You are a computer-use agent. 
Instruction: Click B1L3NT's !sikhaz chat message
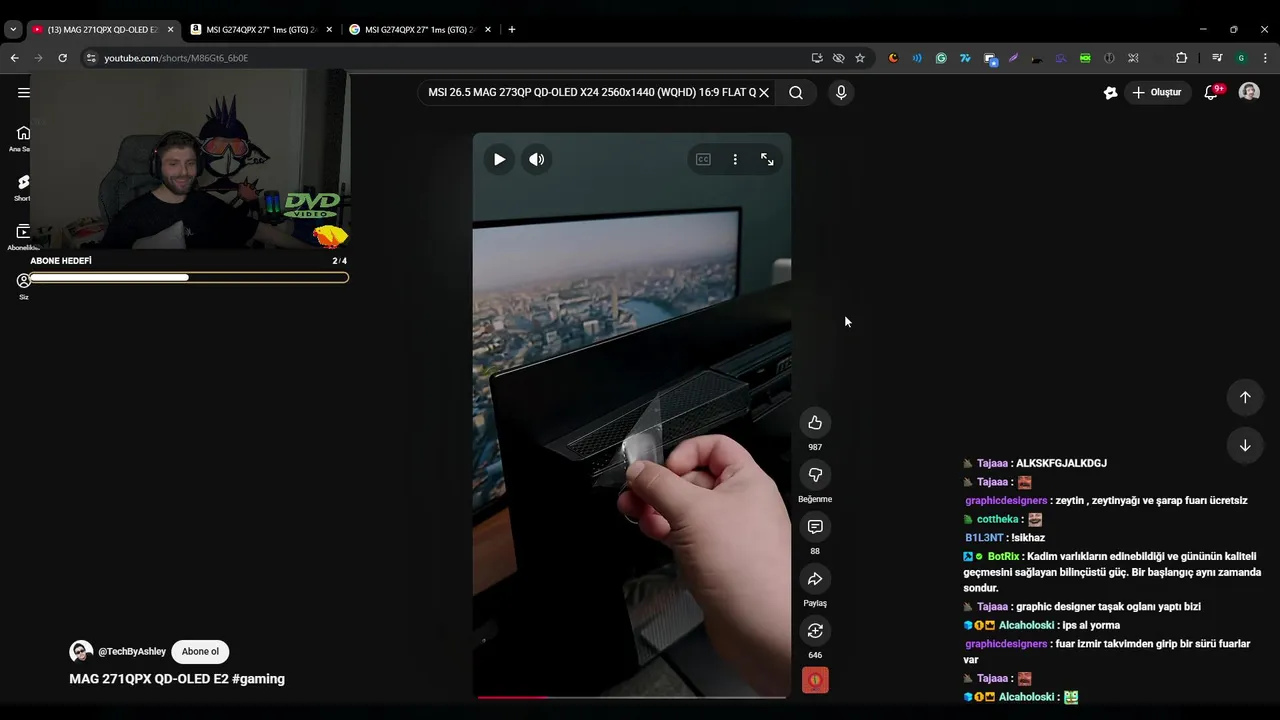[x=1003, y=538]
